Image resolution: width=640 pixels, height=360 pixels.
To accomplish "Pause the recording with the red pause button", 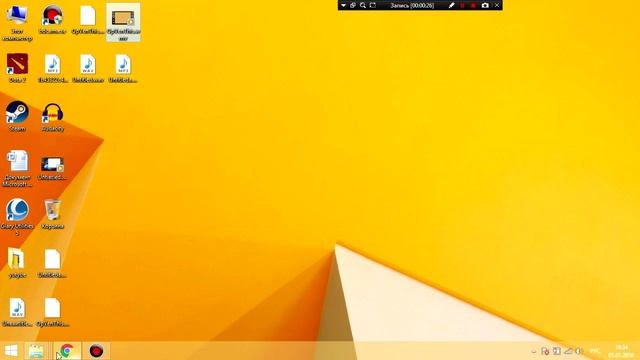I will [462, 5].
